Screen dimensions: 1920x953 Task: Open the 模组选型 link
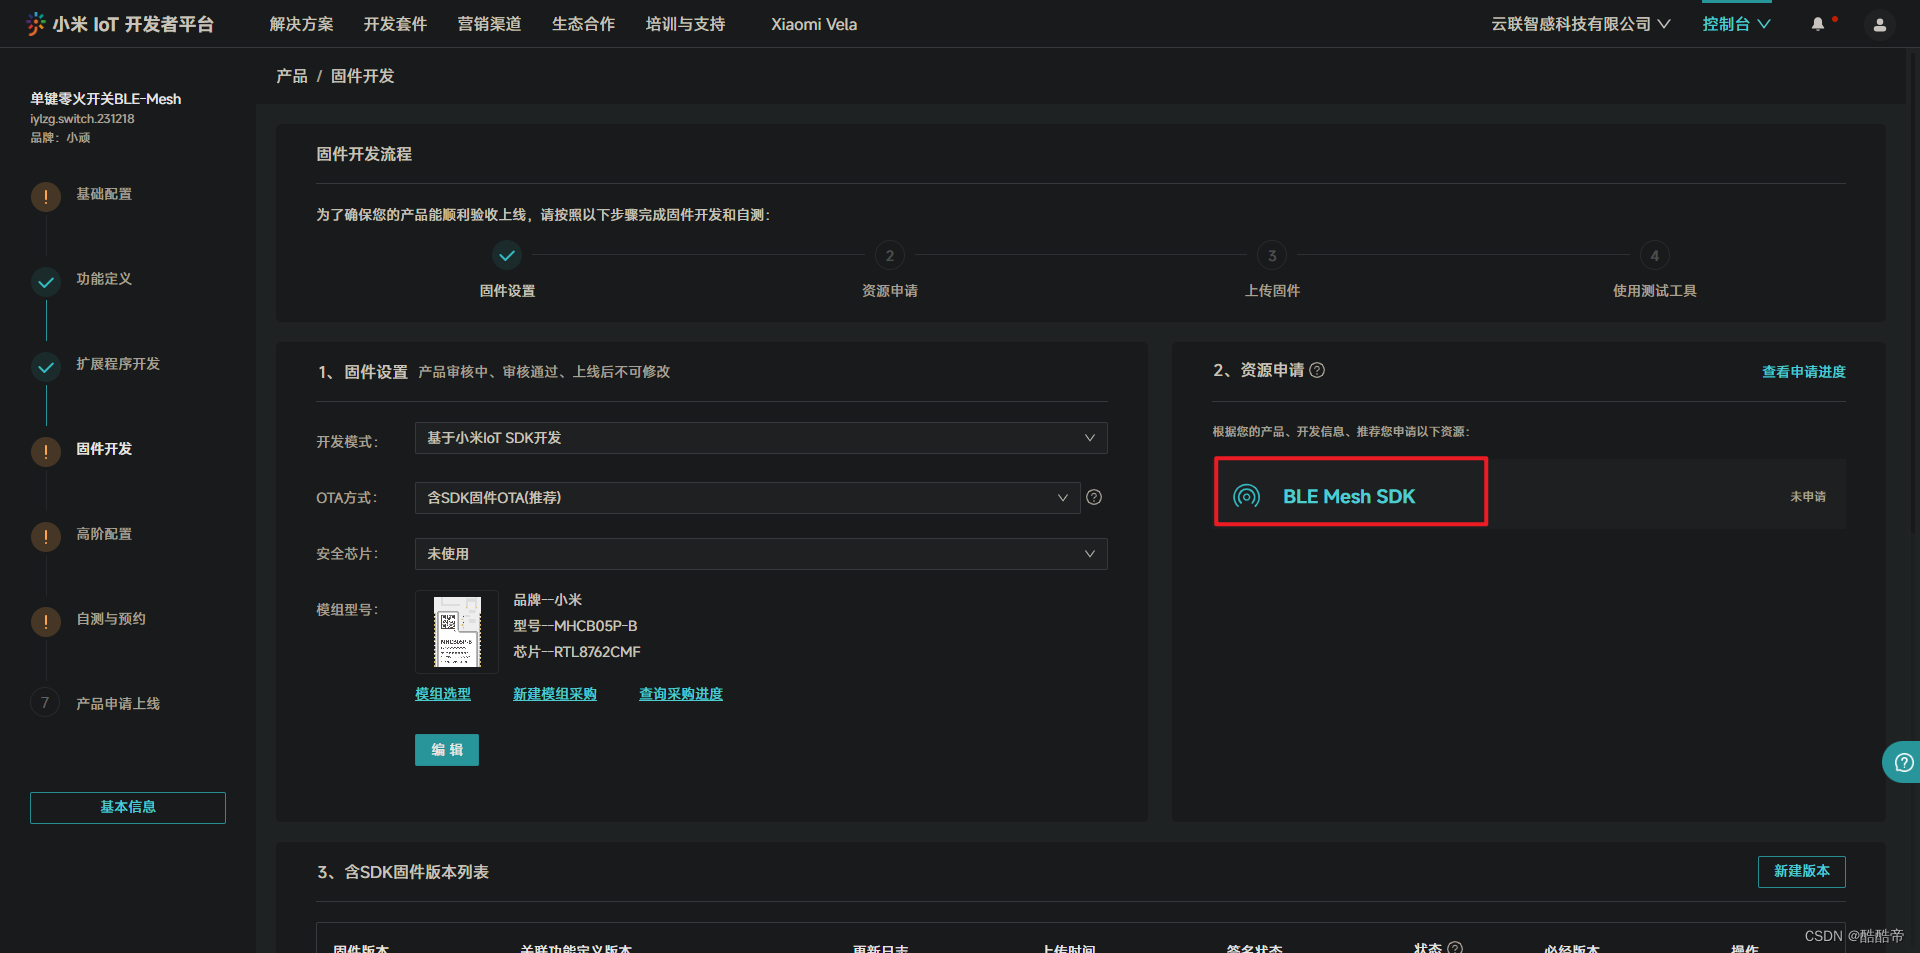tap(443, 694)
